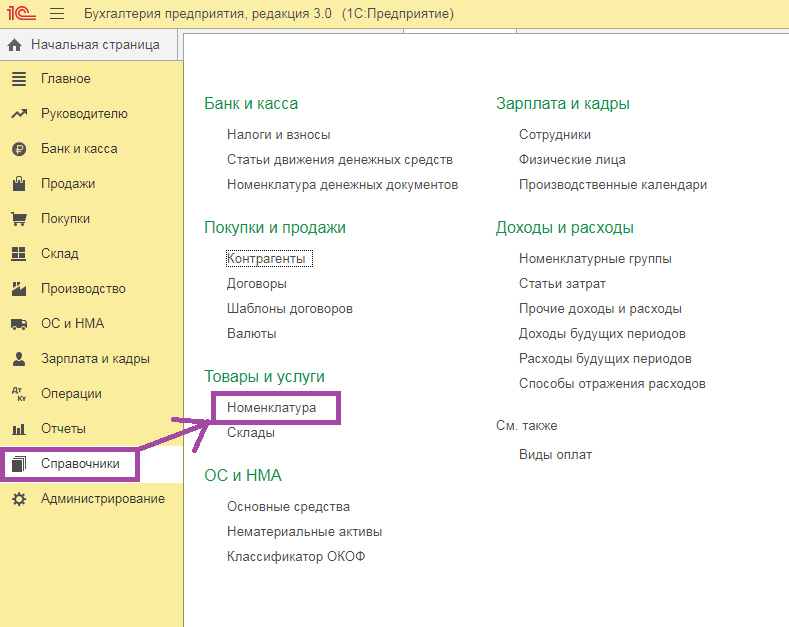The height and width of the screenshot is (627, 789).
Task: Open the Склады directory
Action: (x=251, y=433)
